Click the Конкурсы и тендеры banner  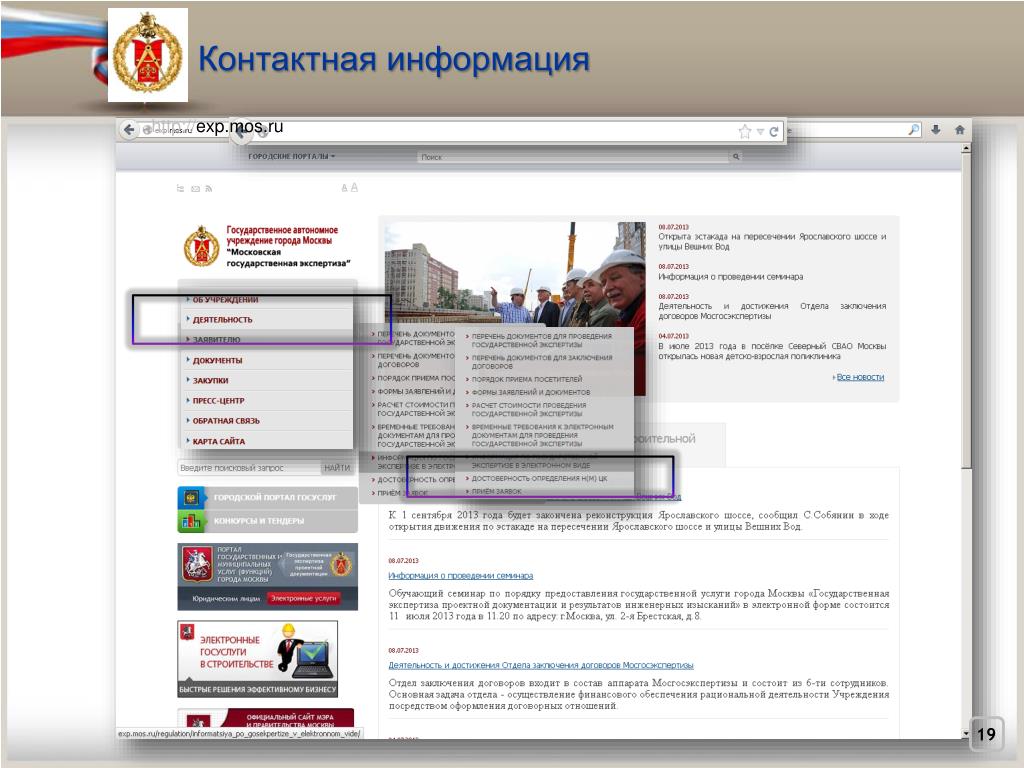(268, 521)
